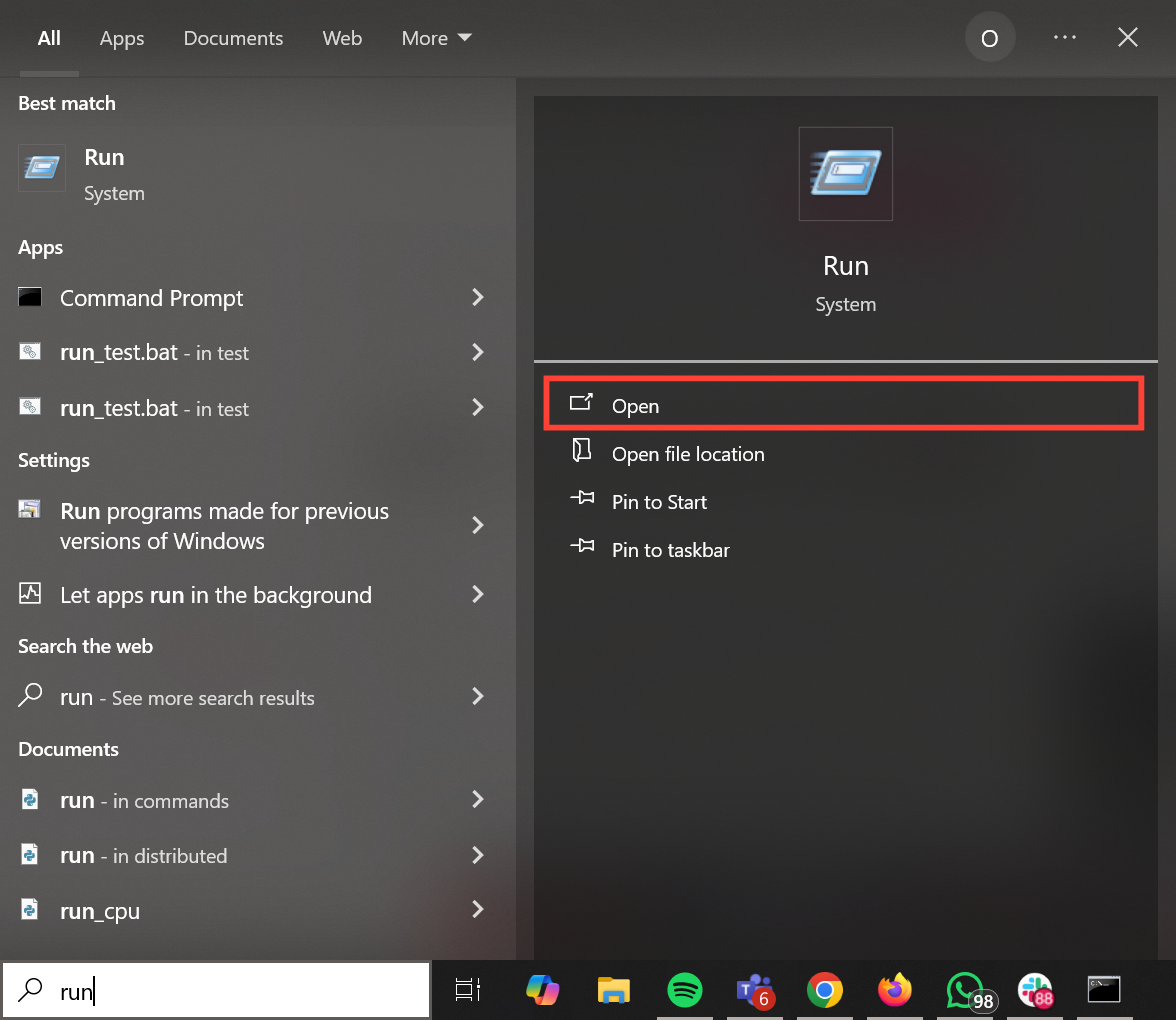The image size is (1176, 1020).
Task: Expand arrow for Let apps run in background
Action: click(478, 595)
